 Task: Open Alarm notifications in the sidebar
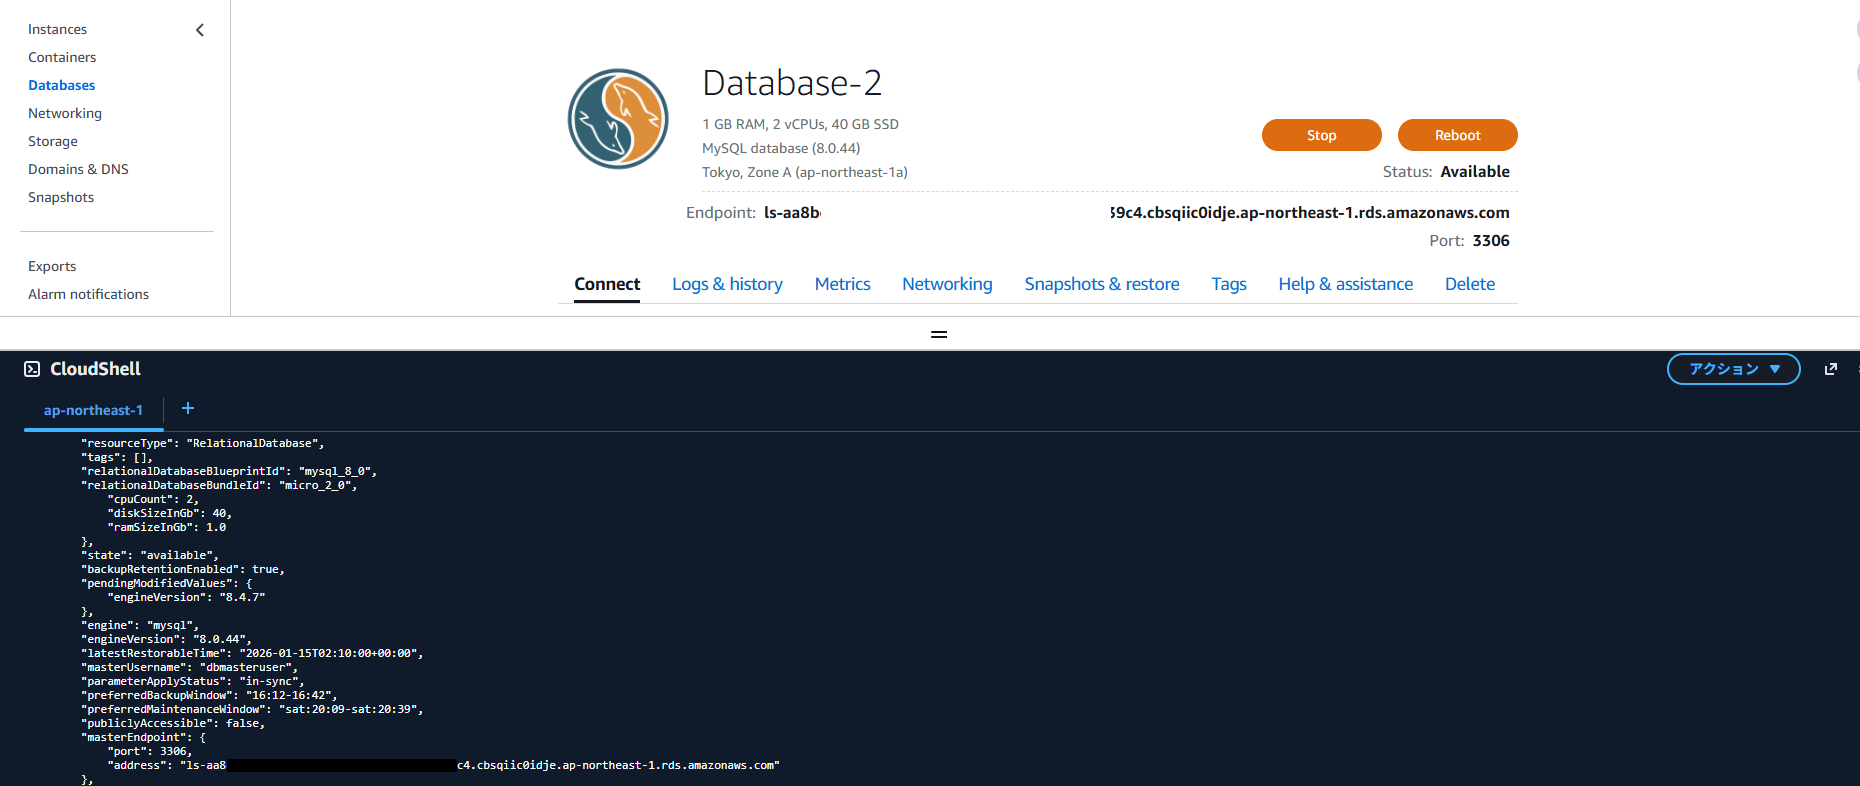(88, 294)
